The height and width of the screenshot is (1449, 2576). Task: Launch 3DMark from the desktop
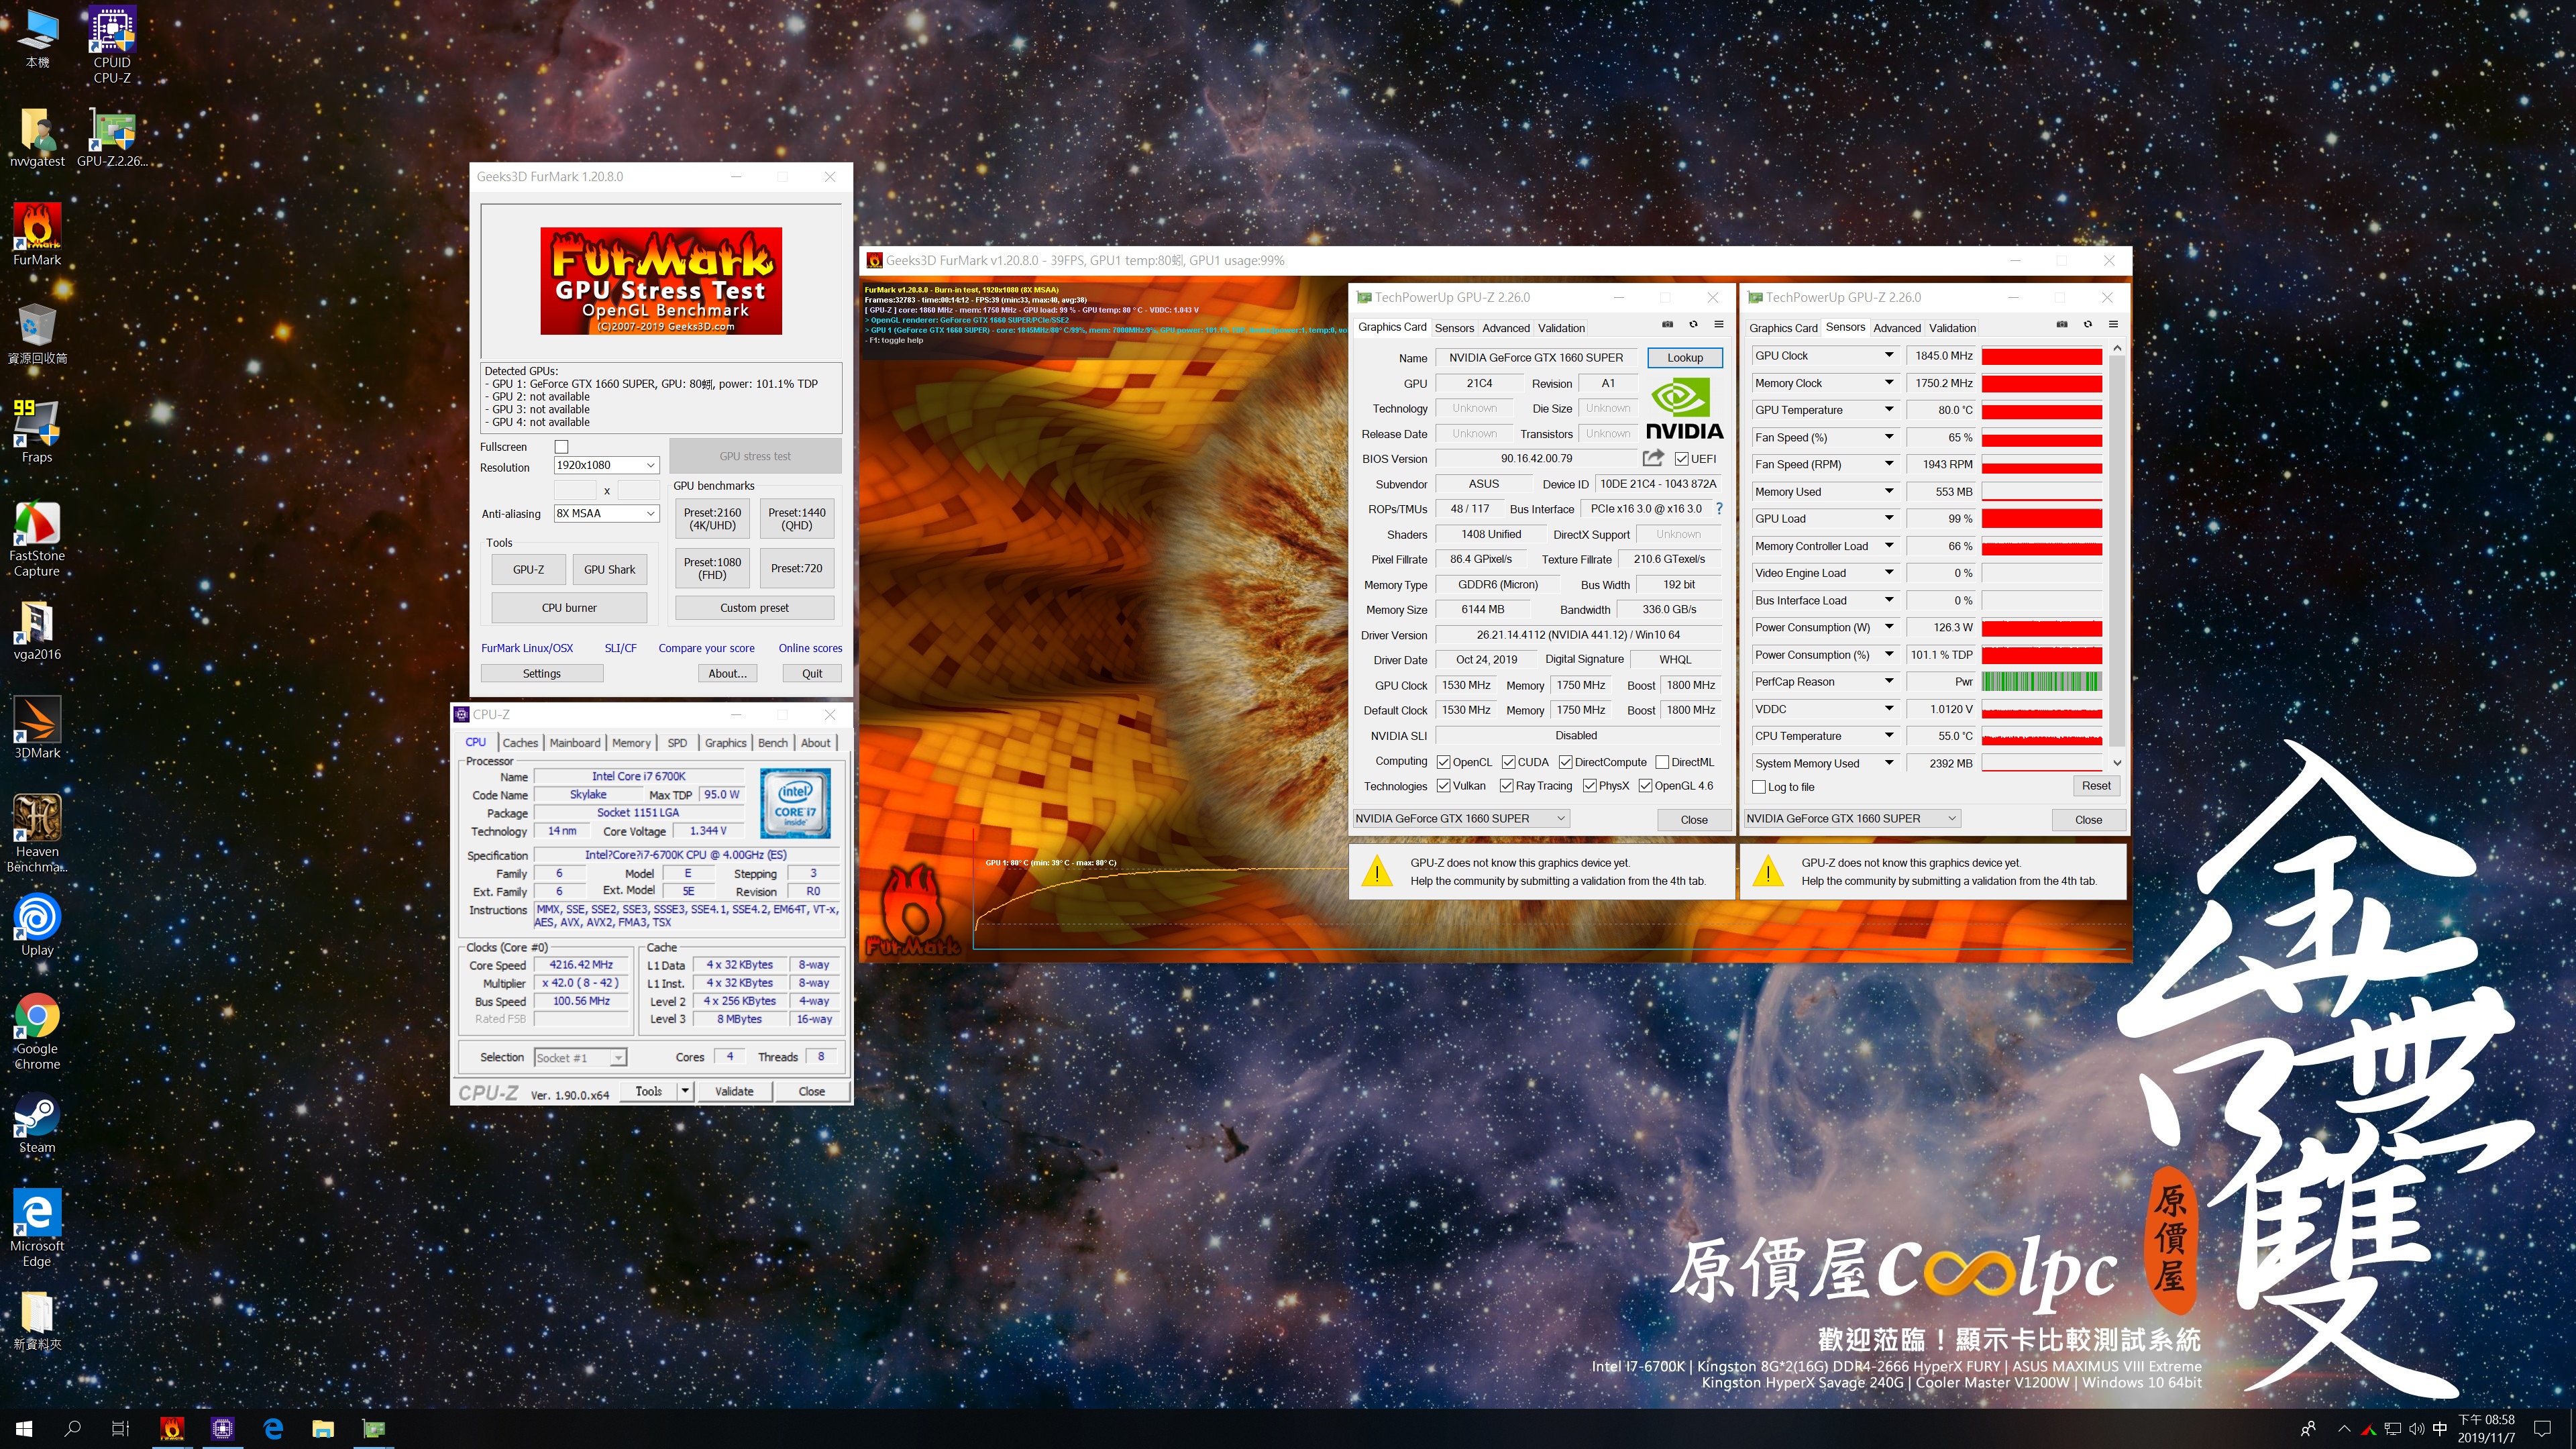pyautogui.click(x=37, y=728)
